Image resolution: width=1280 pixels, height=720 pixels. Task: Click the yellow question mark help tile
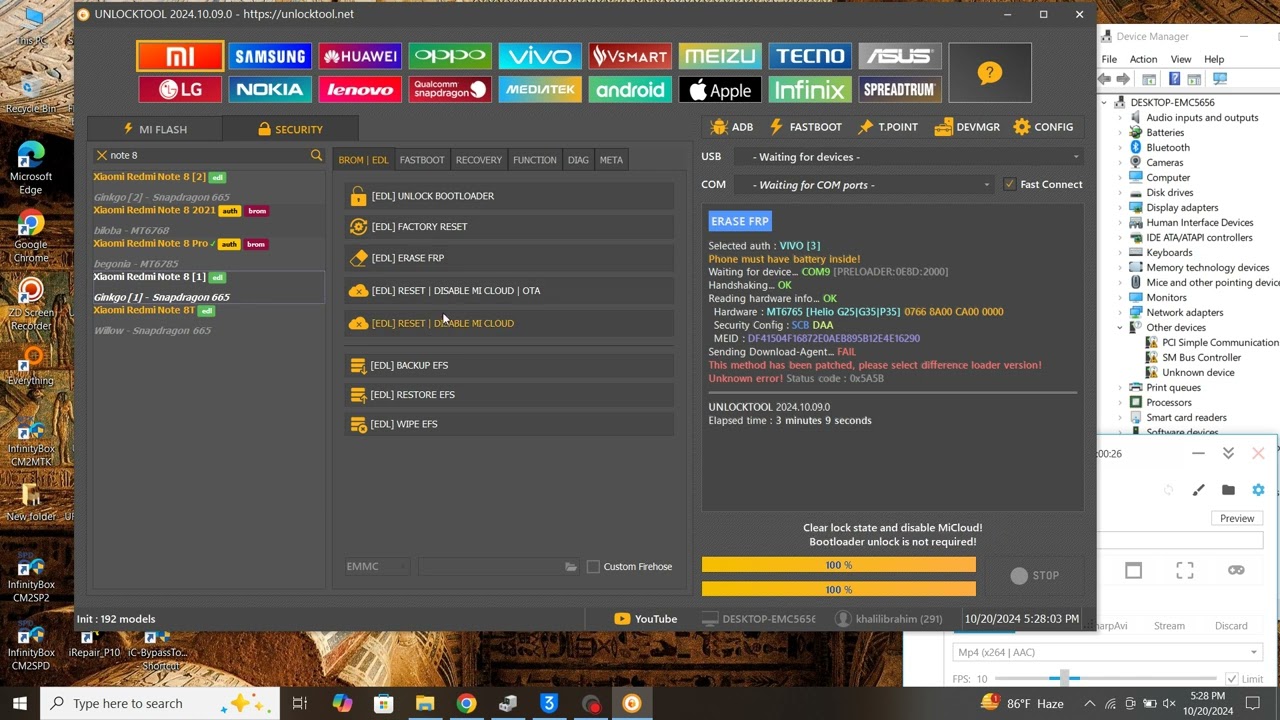pyautogui.click(x=989, y=73)
